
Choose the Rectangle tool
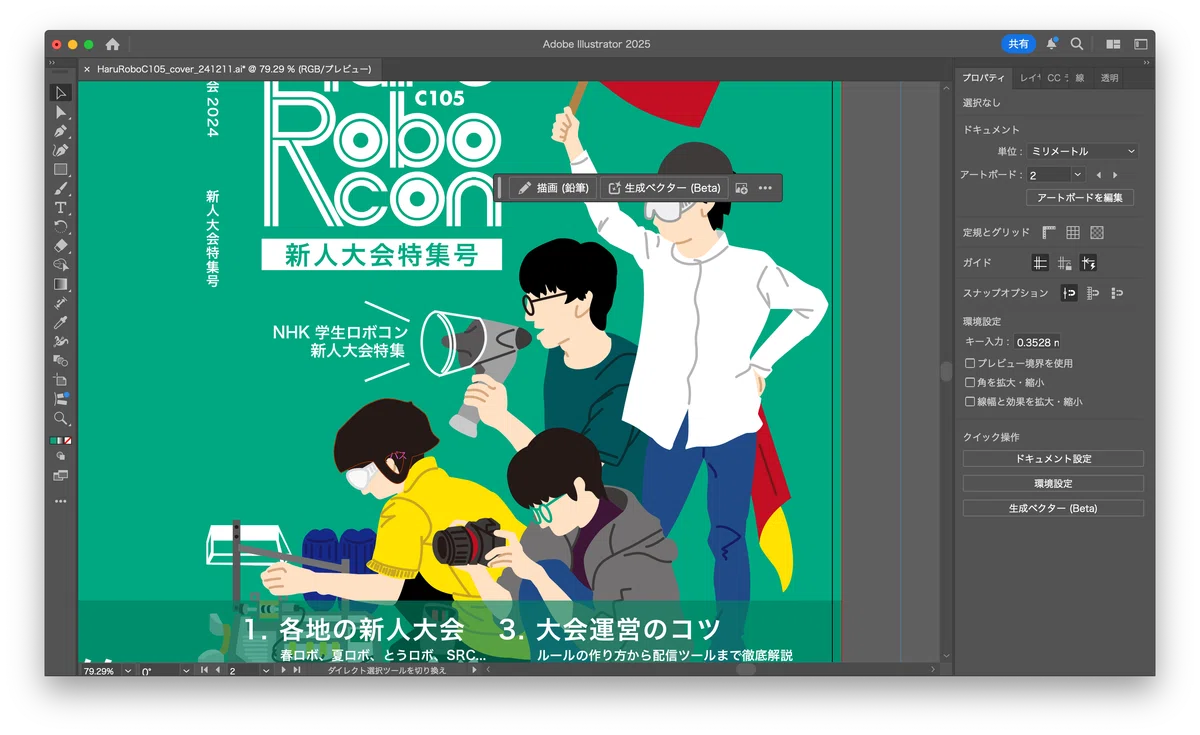(61, 169)
